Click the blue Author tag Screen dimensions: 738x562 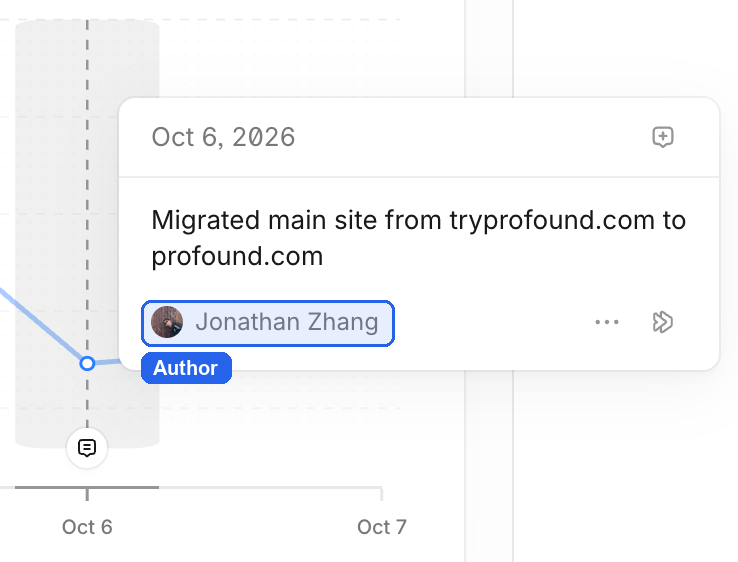pyautogui.click(x=186, y=368)
